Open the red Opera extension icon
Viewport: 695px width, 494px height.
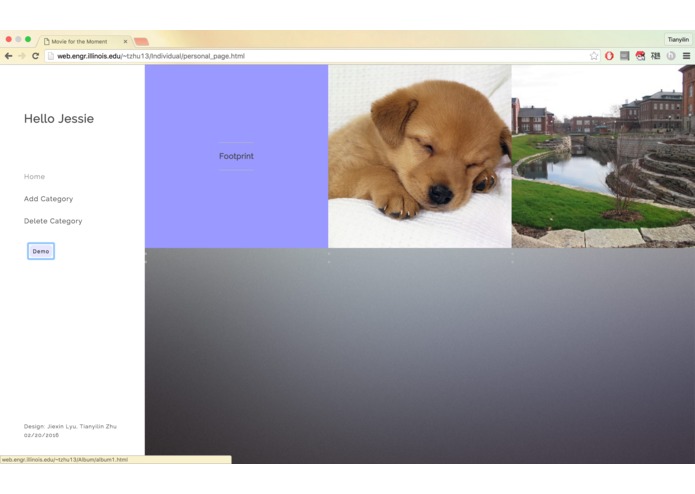(609, 56)
